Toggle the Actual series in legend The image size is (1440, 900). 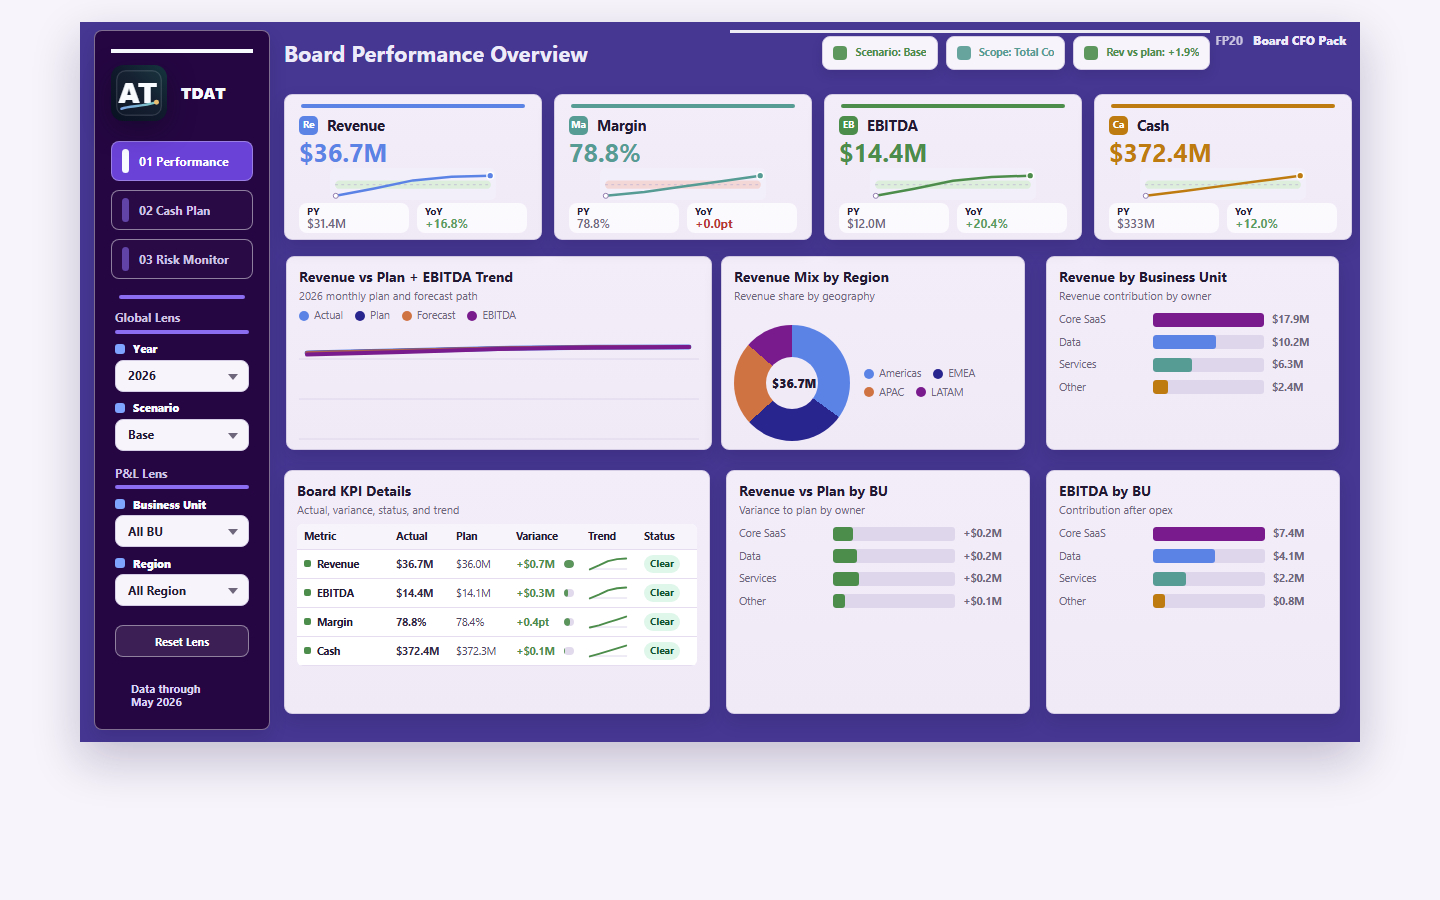tap(321, 316)
